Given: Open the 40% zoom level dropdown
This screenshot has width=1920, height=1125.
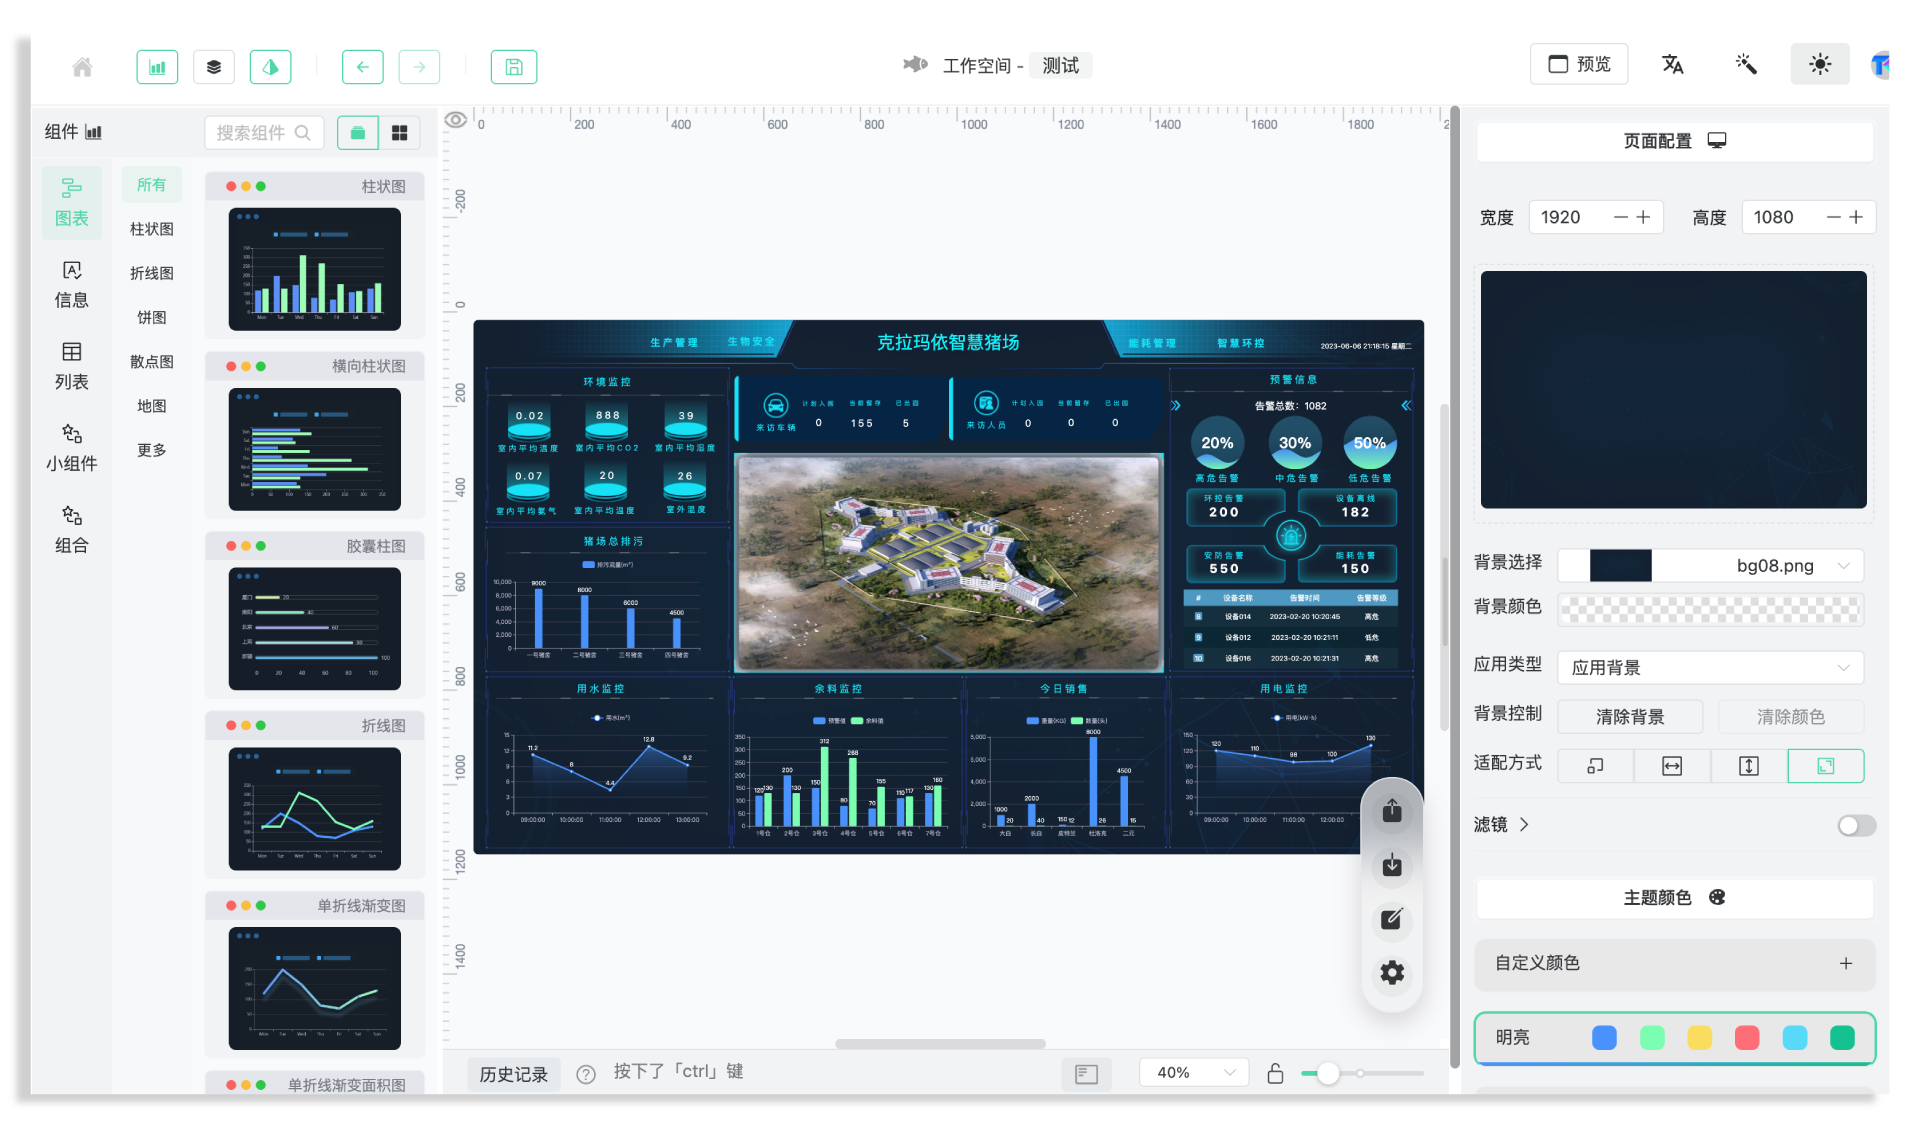Looking at the screenshot, I should coord(1194,1073).
